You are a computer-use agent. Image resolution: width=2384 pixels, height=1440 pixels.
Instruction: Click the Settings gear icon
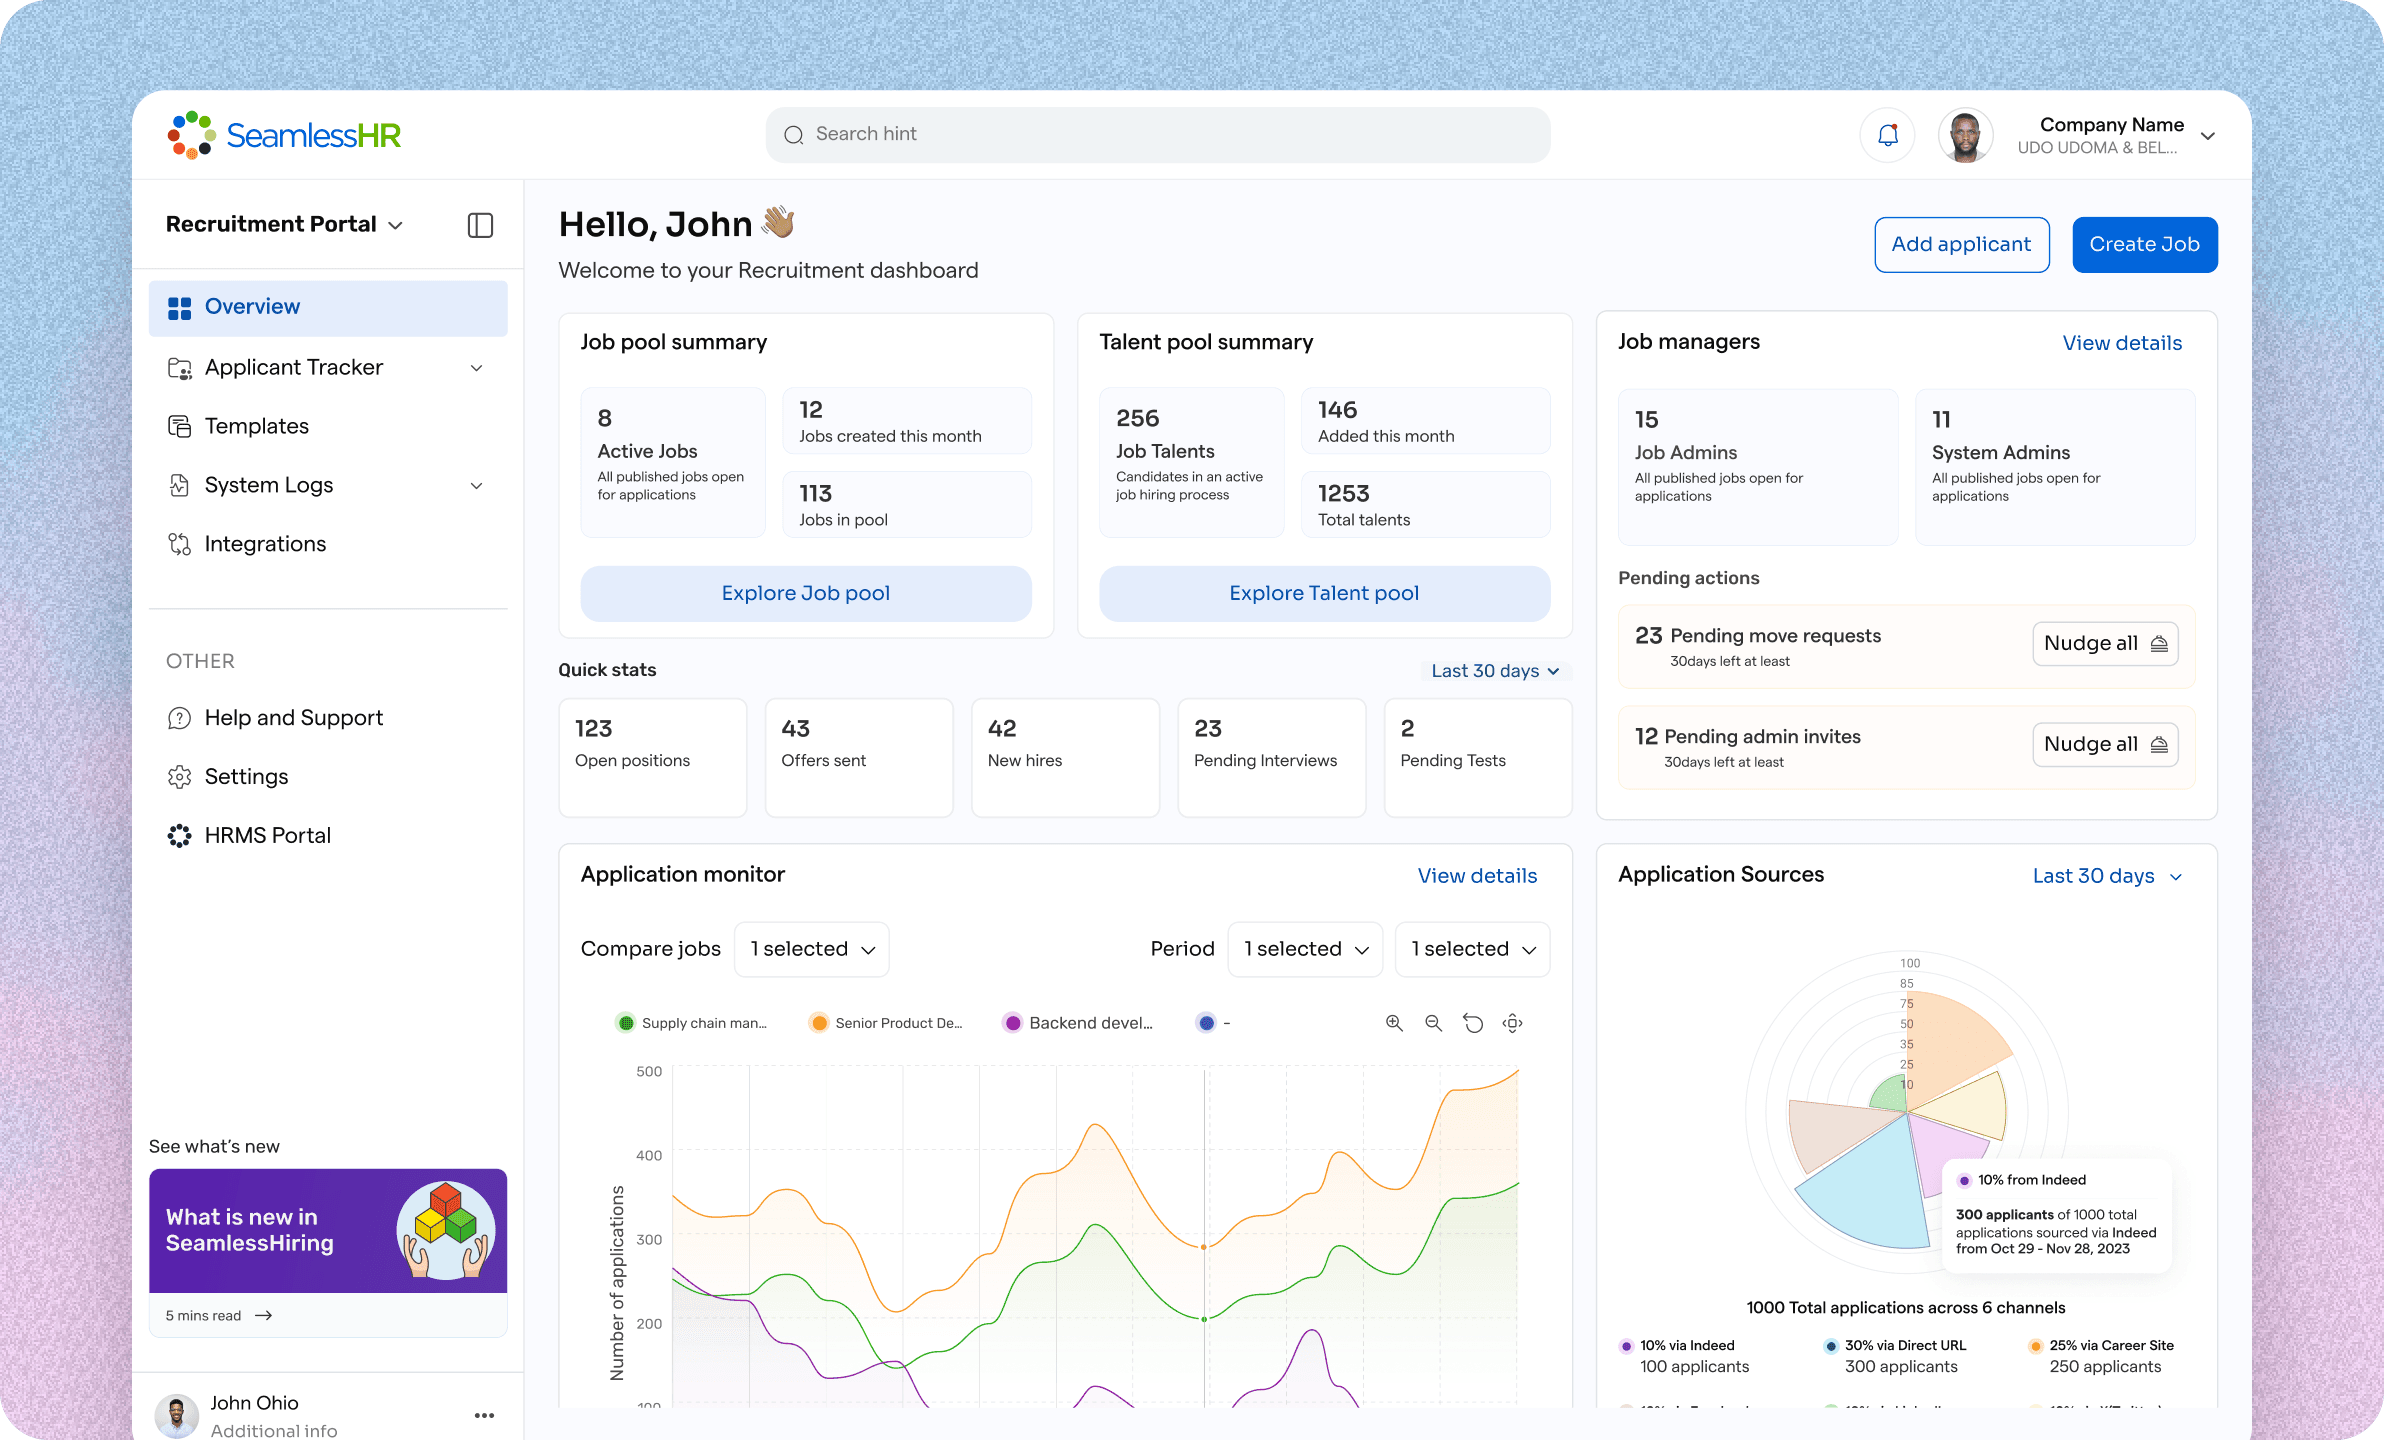pos(179,777)
